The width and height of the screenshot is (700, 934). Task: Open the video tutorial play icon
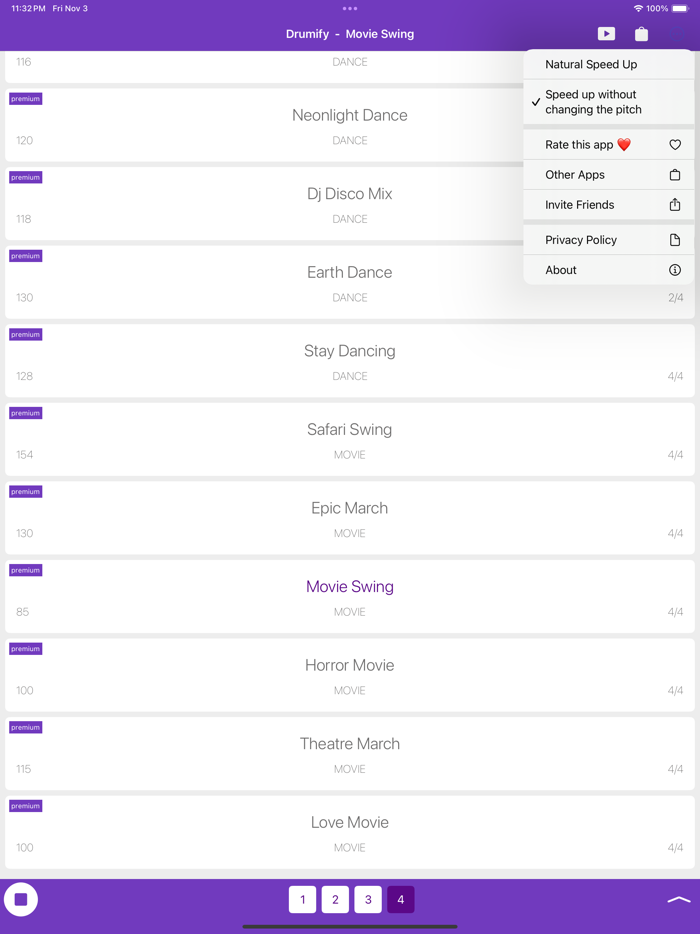coord(606,34)
